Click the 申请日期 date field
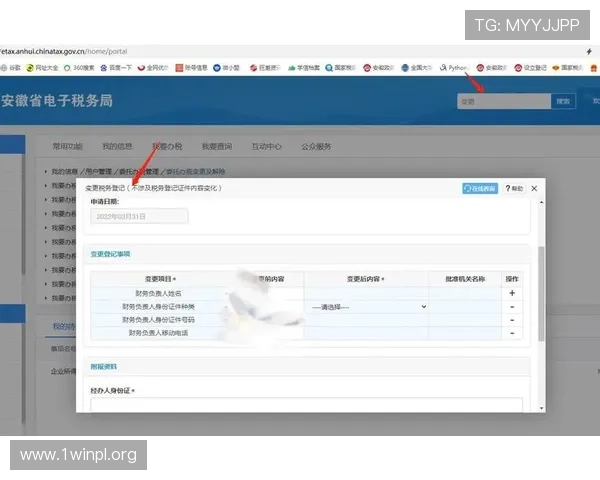600x480 pixels. pyautogui.click(x=139, y=217)
